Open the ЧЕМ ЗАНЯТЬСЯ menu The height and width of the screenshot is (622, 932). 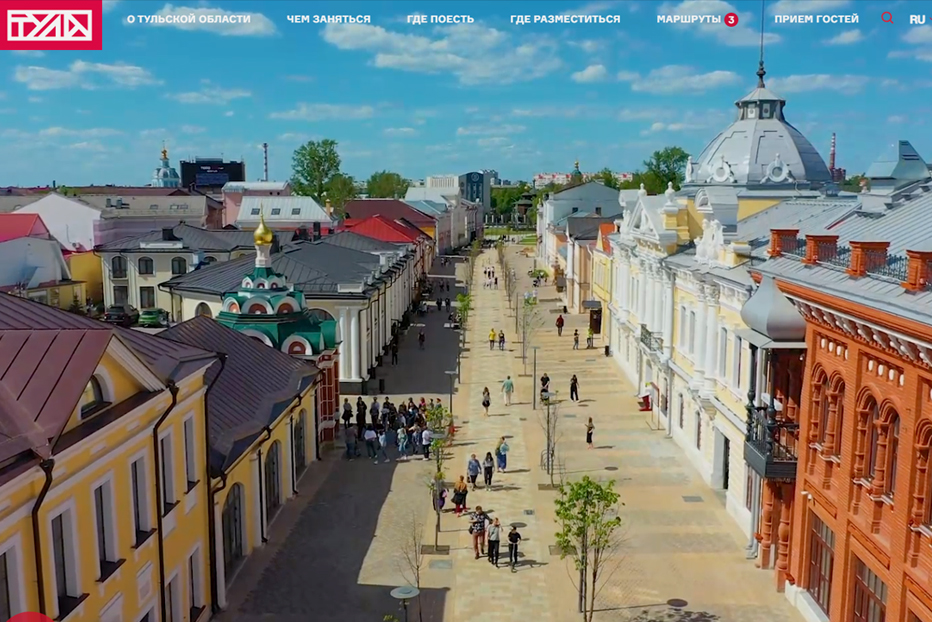(x=329, y=19)
